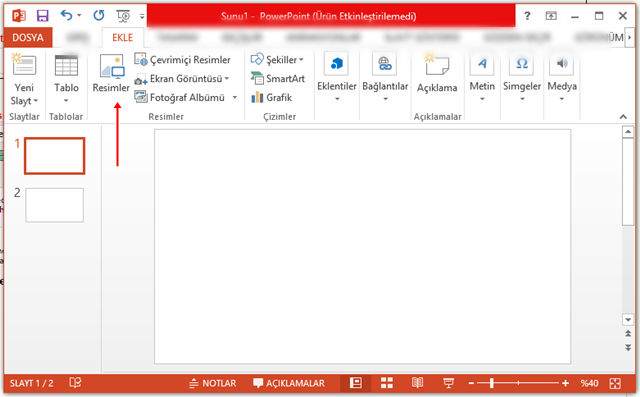Open the DOSYA file menu

coord(28,38)
